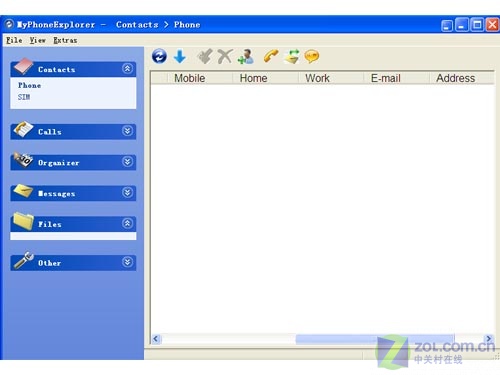The image size is (500, 375).
Task: Minimize the MyPhoneExplorer window
Action: click(462, 25)
